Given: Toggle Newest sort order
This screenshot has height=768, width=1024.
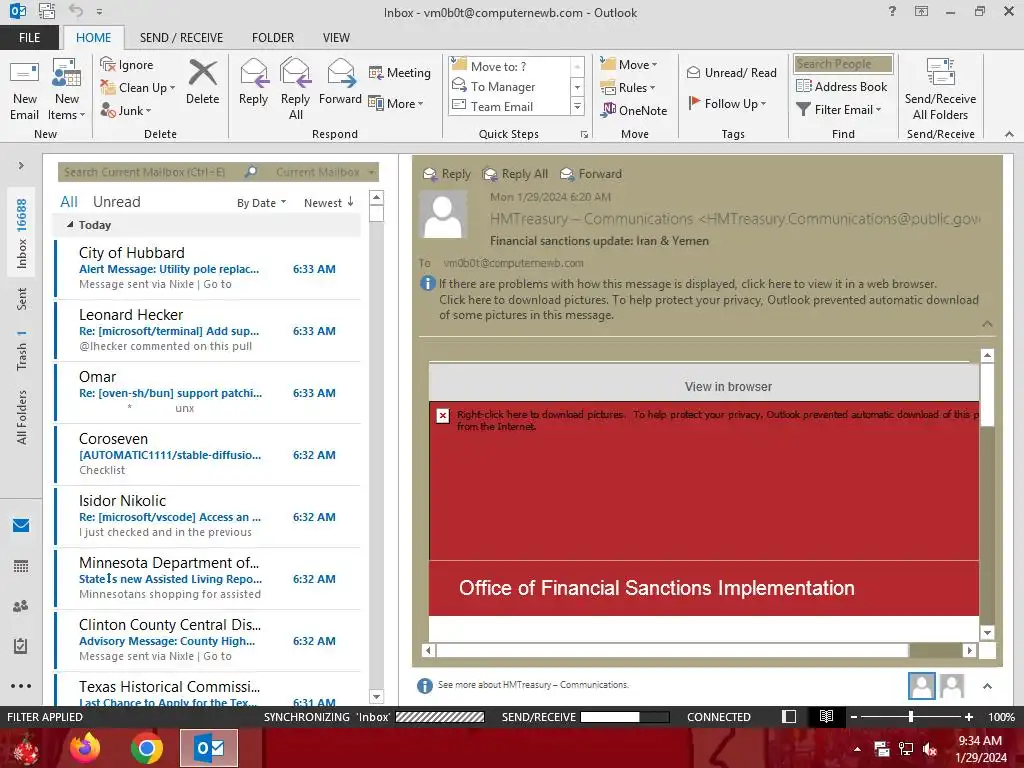Looking at the screenshot, I should click(328, 203).
